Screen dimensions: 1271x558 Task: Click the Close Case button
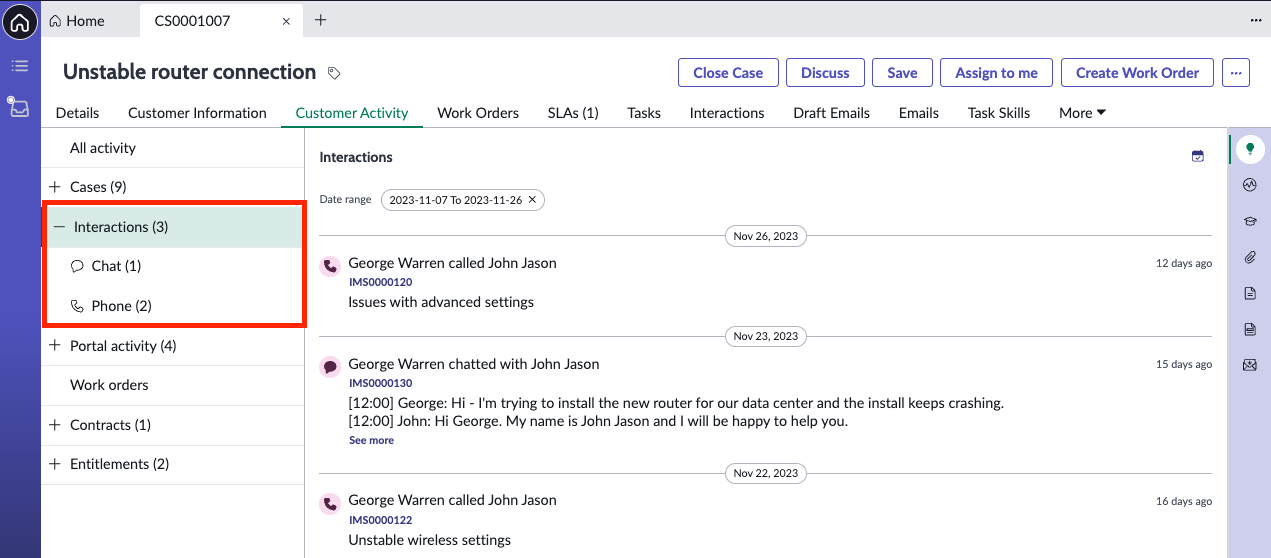(x=728, y=73)
